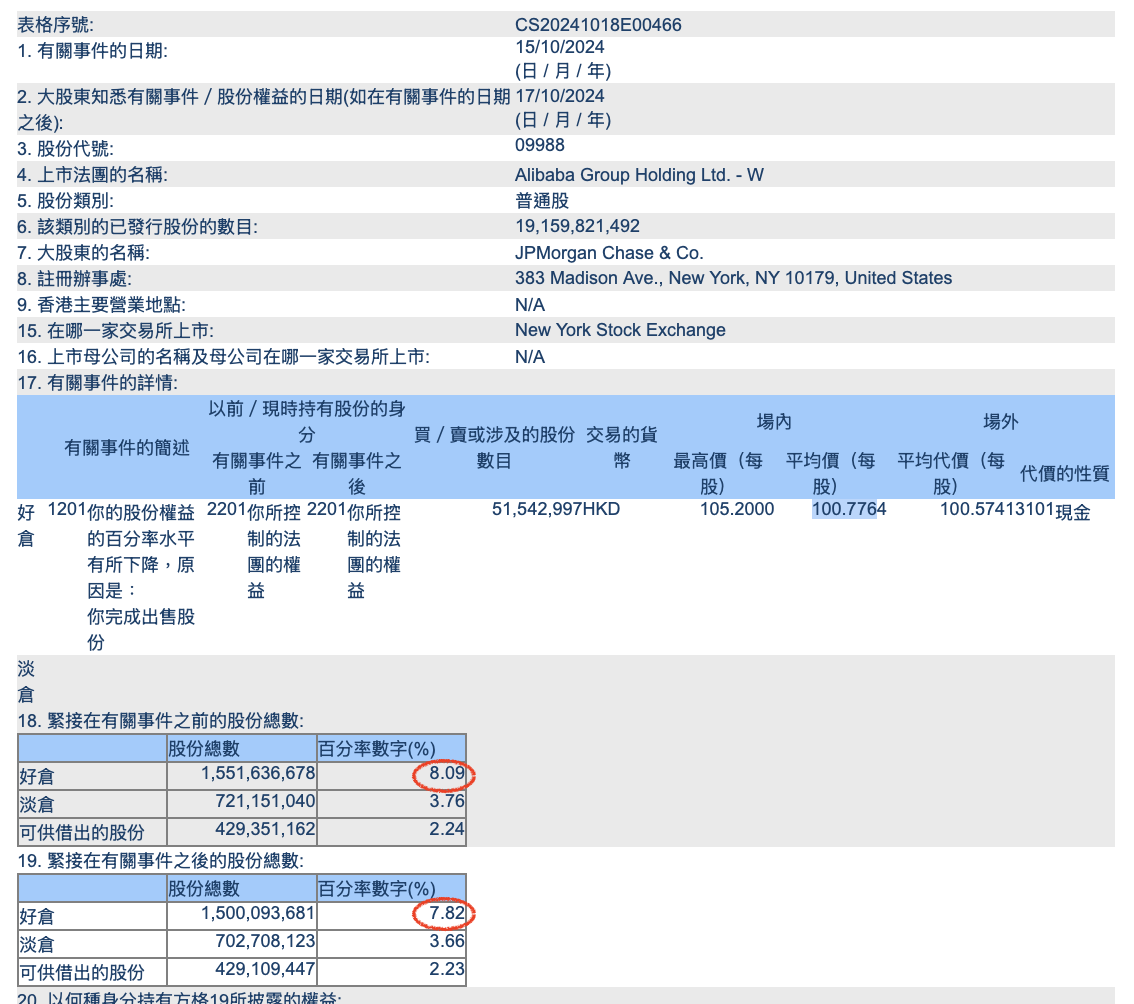Click event code 1201

(67, 509)
